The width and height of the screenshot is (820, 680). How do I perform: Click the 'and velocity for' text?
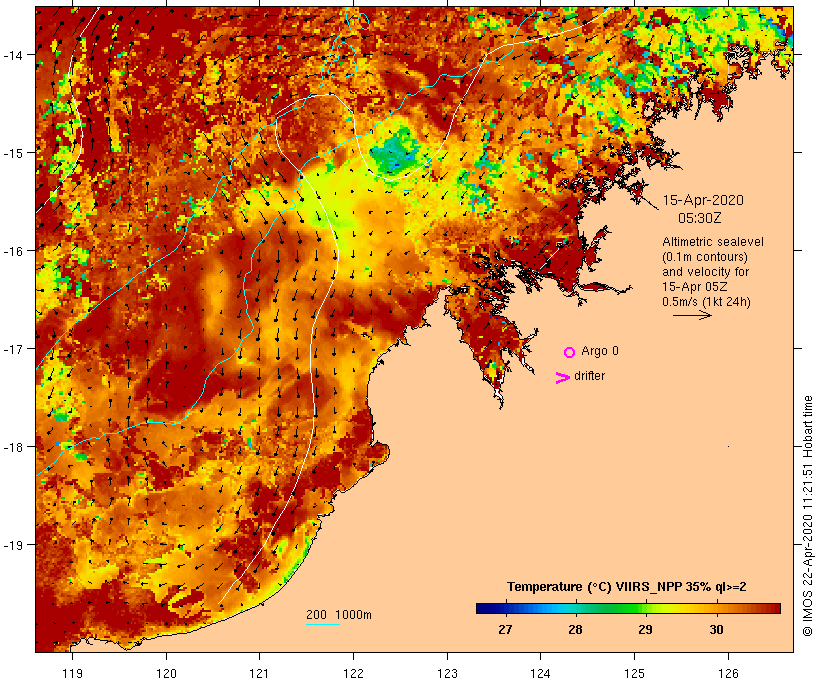coord(705,272)
